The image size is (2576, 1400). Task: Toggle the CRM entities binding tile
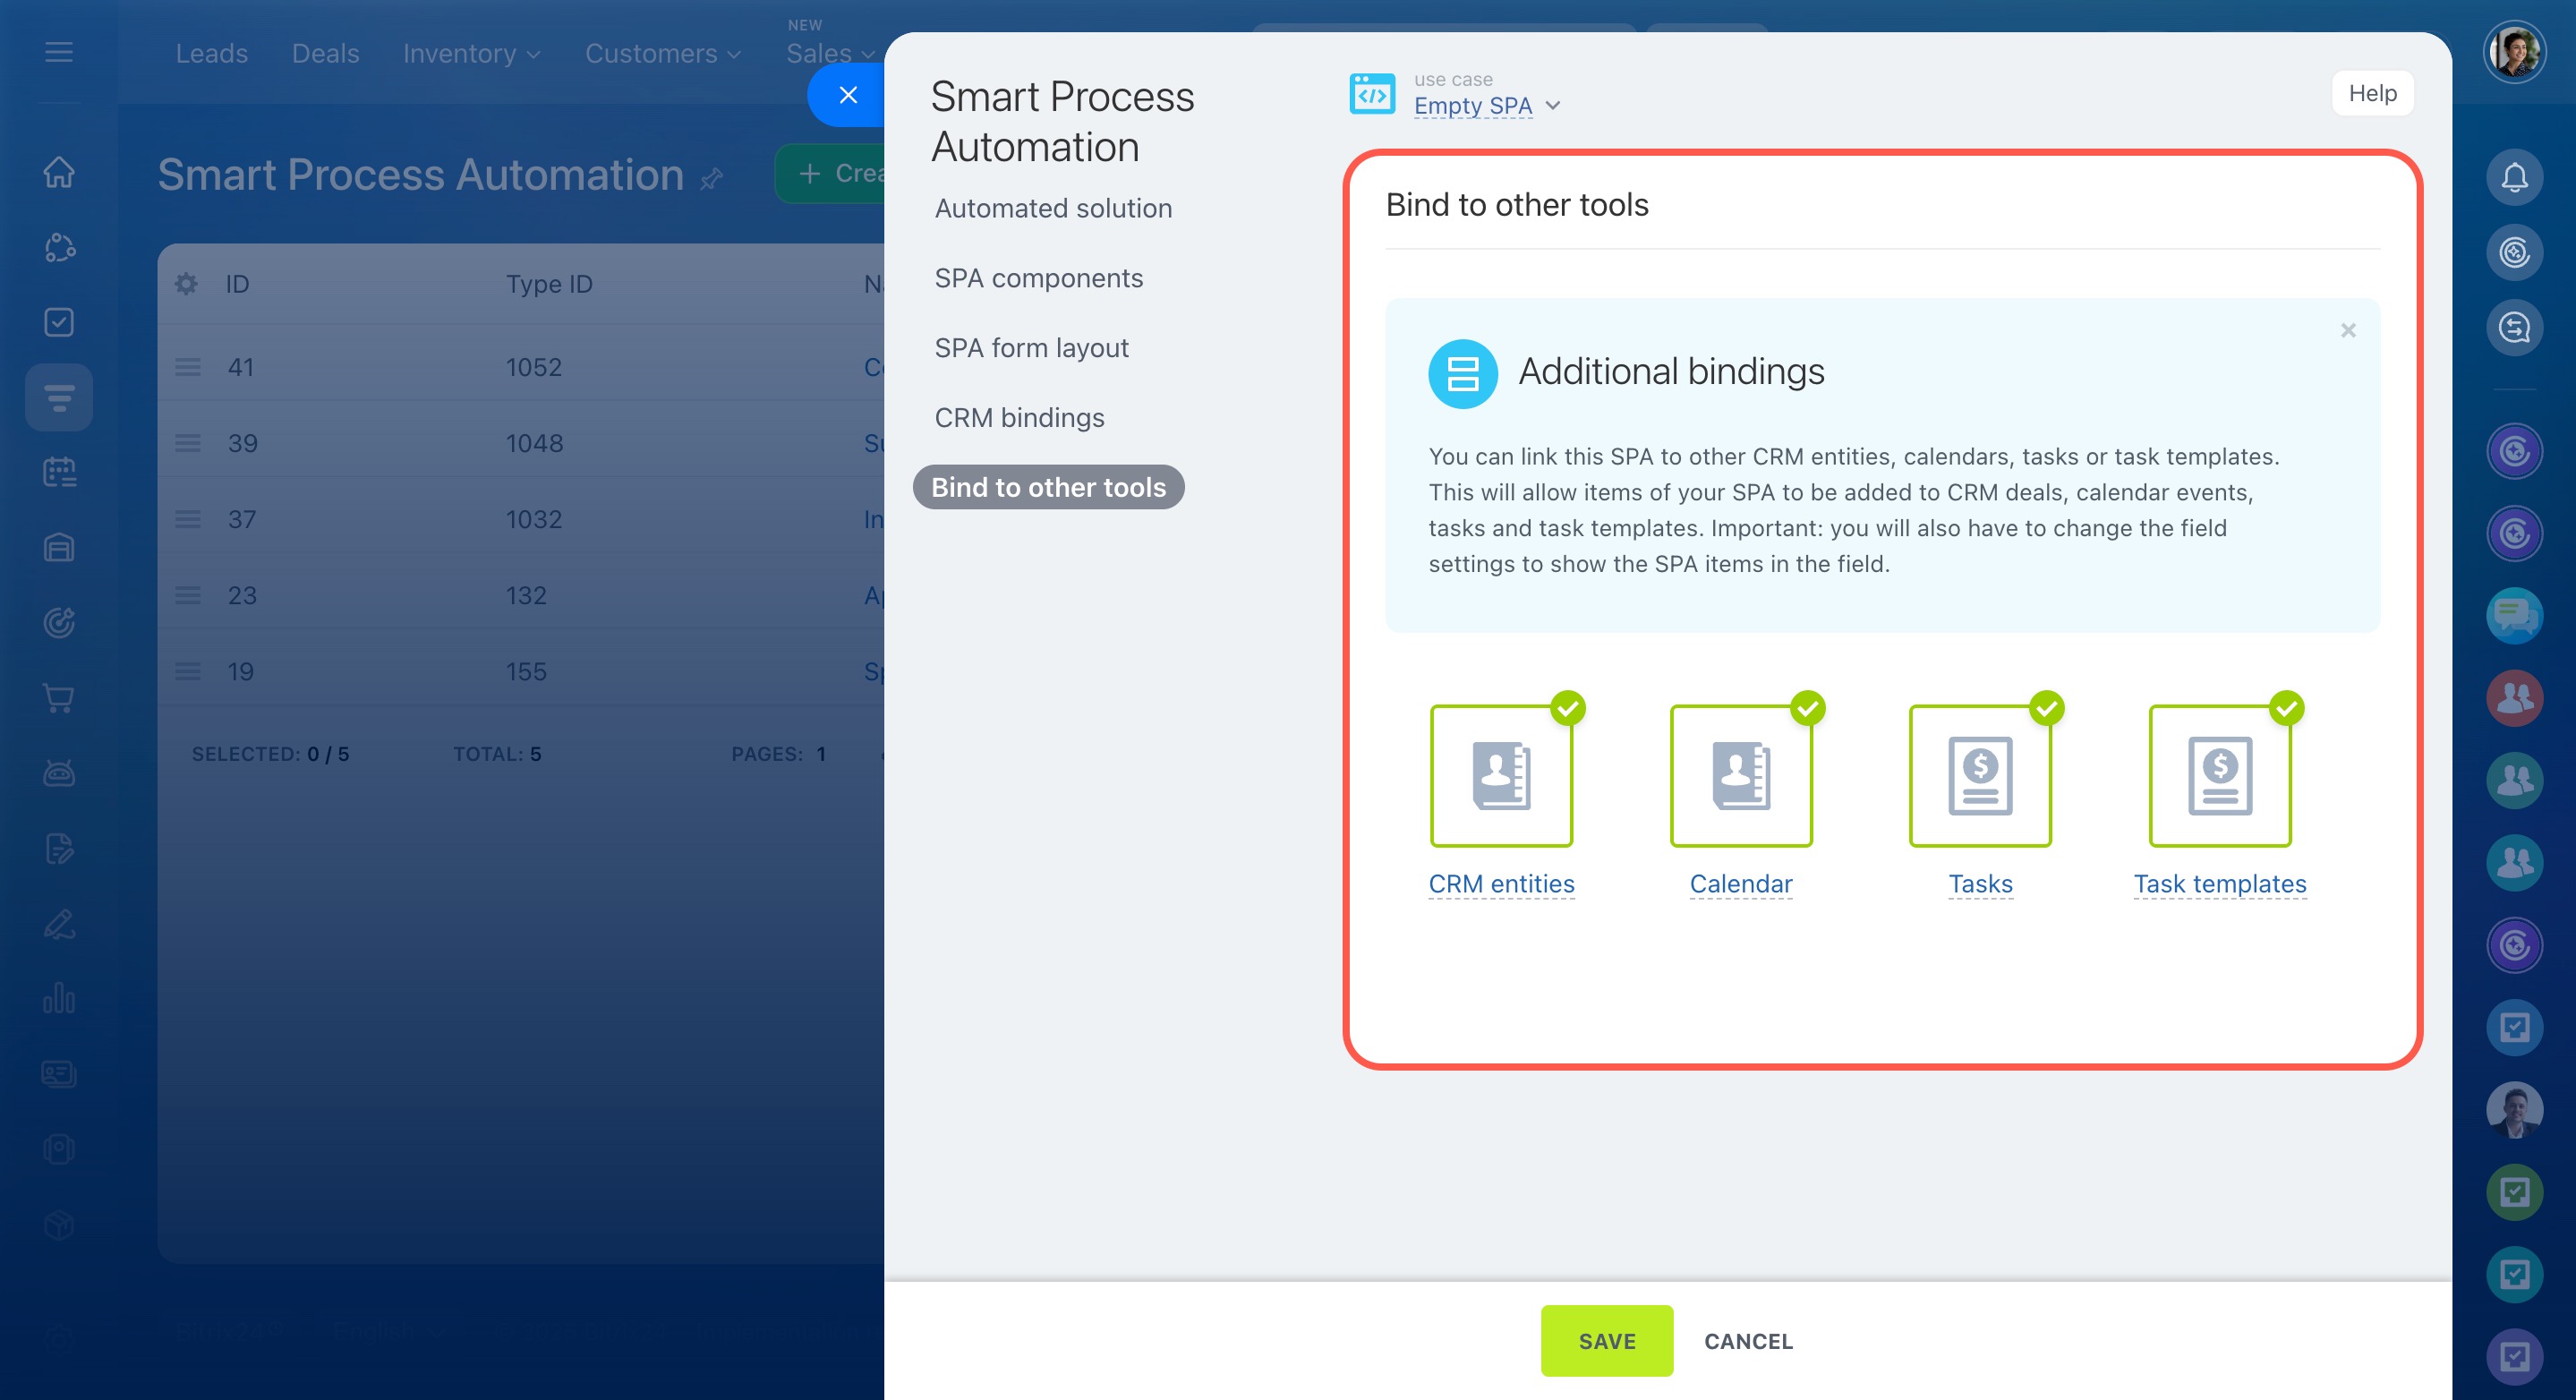pyautogui.click(x=1501, y=776)
